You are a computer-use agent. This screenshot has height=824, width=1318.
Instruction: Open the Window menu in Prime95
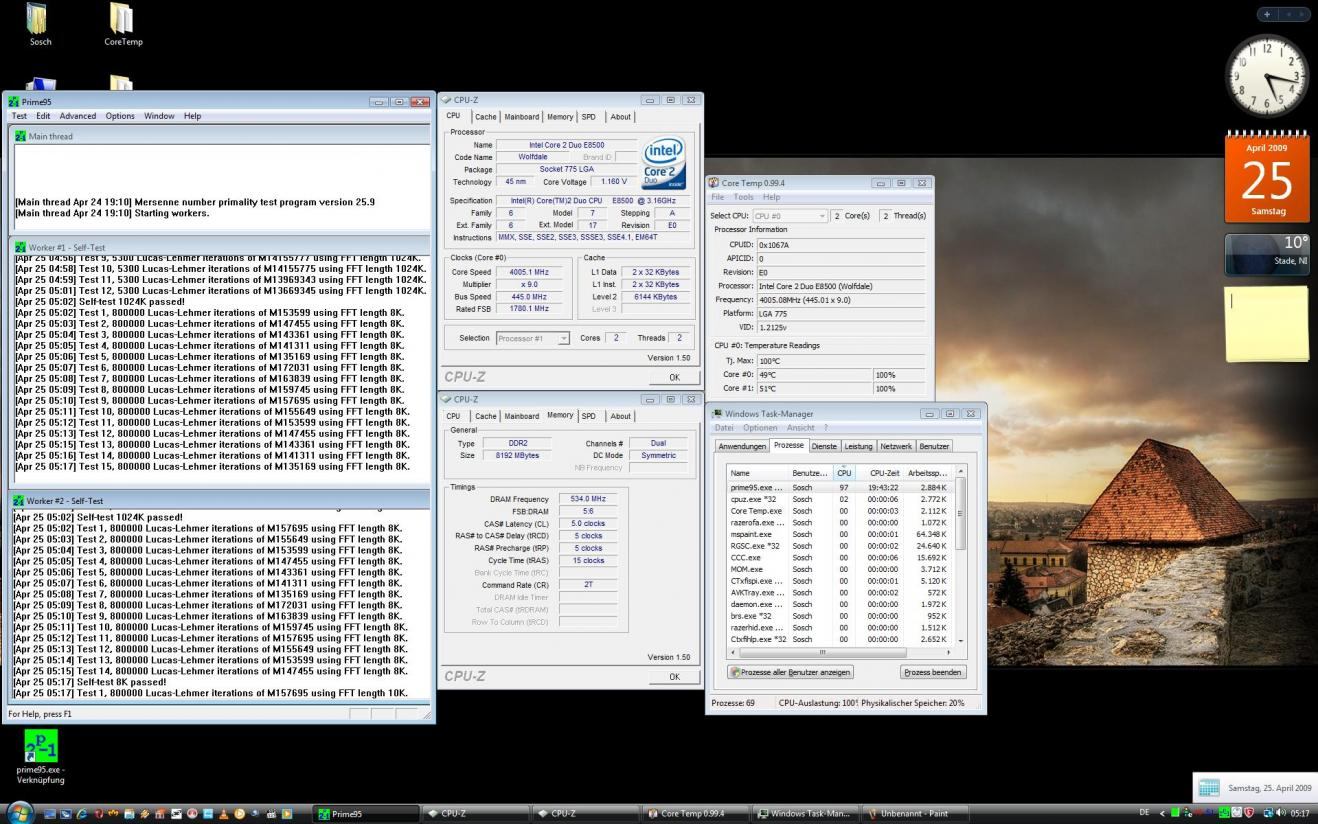click(159, 116)
